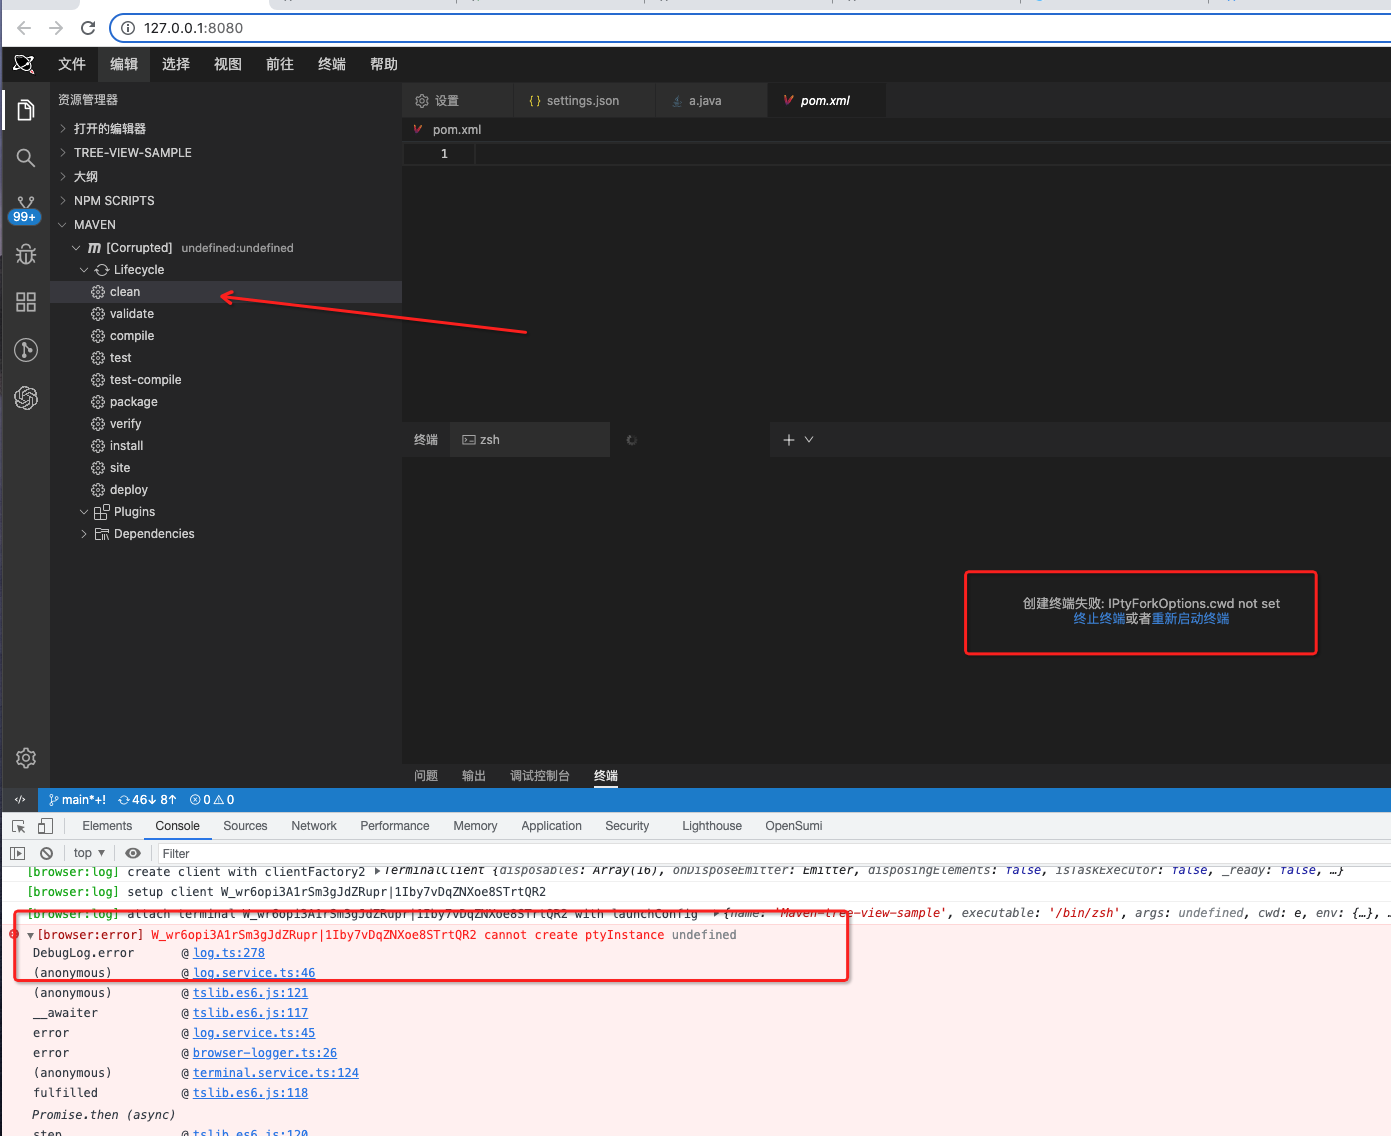1391x1136 pixels.
Task: Open the Search view
Action: [25, 158]
